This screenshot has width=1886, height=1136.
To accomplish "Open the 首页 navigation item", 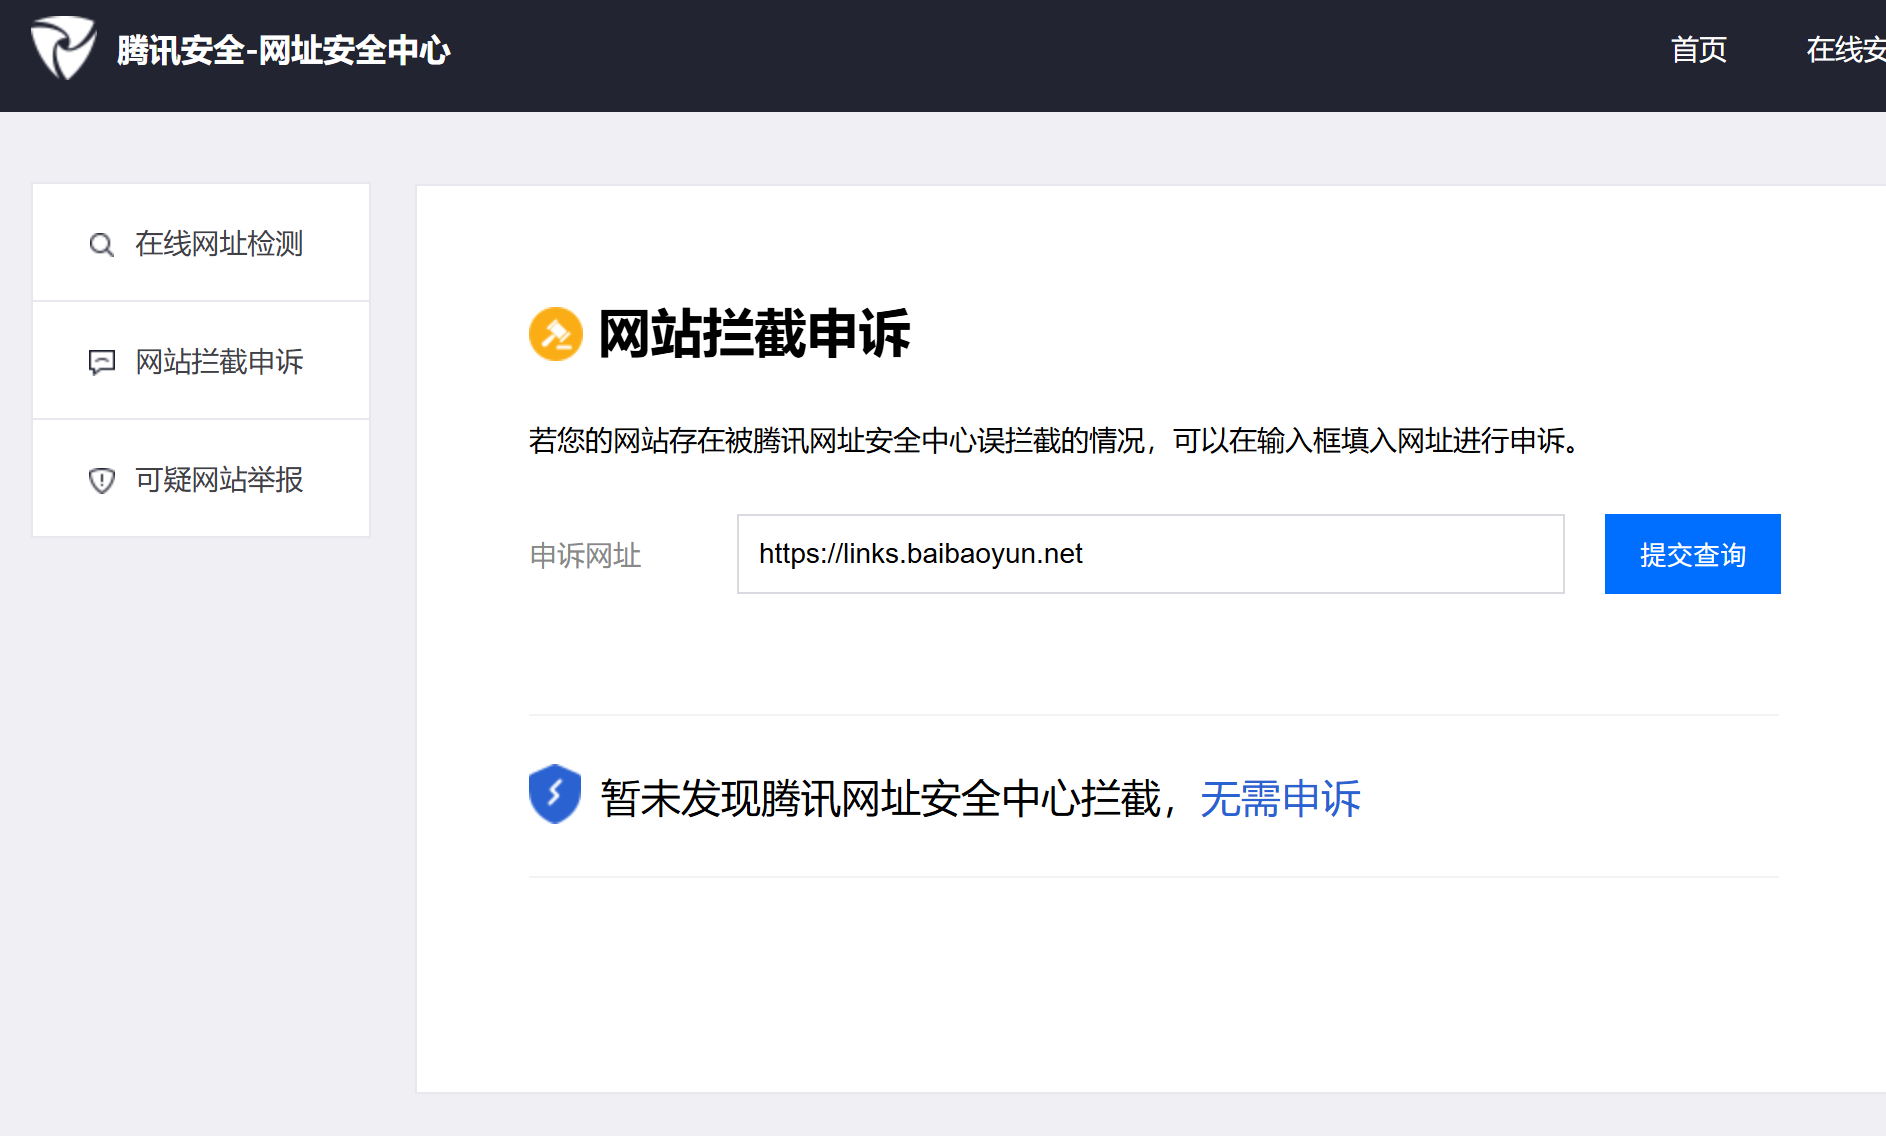I will point(1699,49).
